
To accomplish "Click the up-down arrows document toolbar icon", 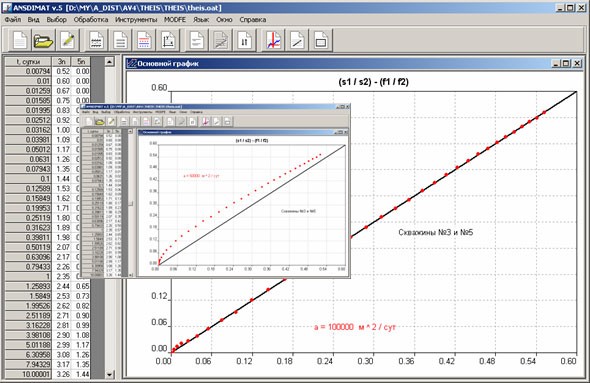I will 244,40.
